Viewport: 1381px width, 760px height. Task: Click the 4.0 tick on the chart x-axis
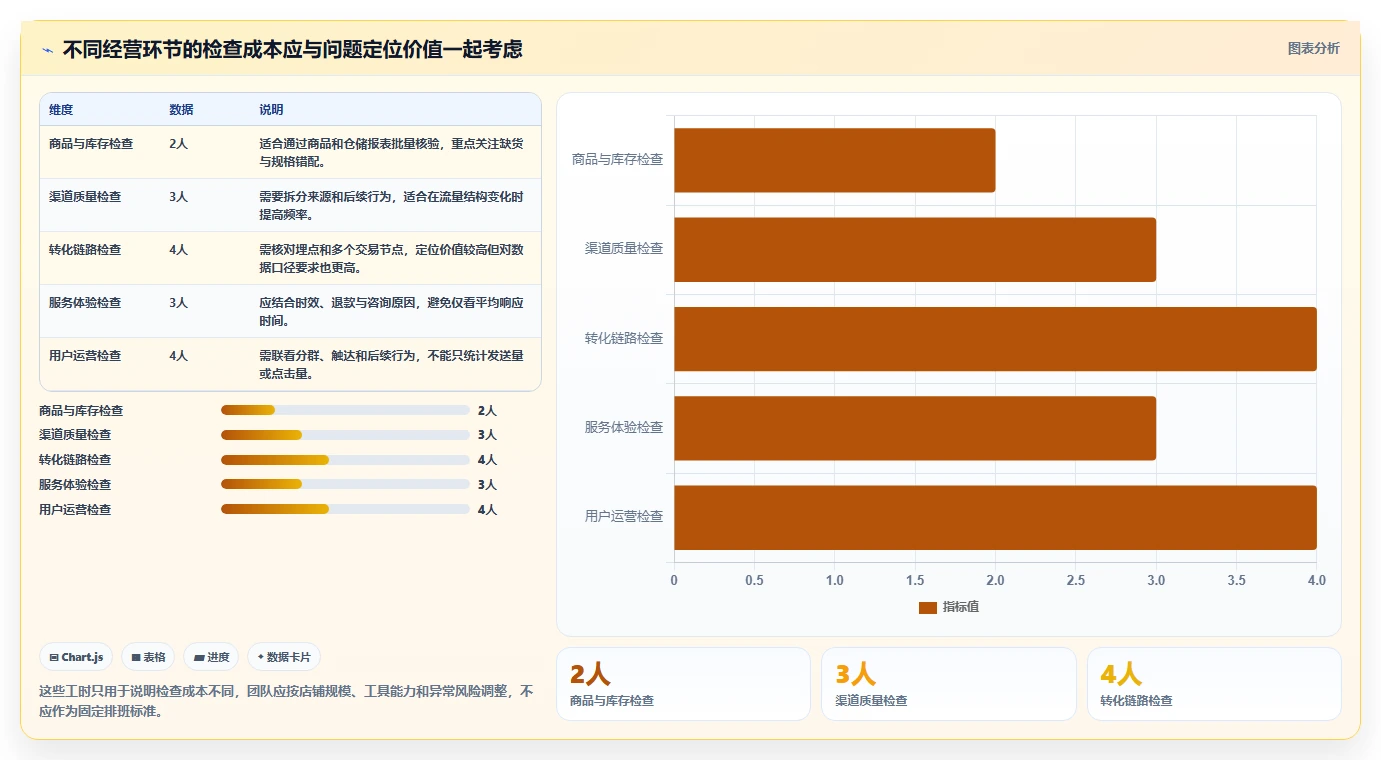coord(1316,580)
